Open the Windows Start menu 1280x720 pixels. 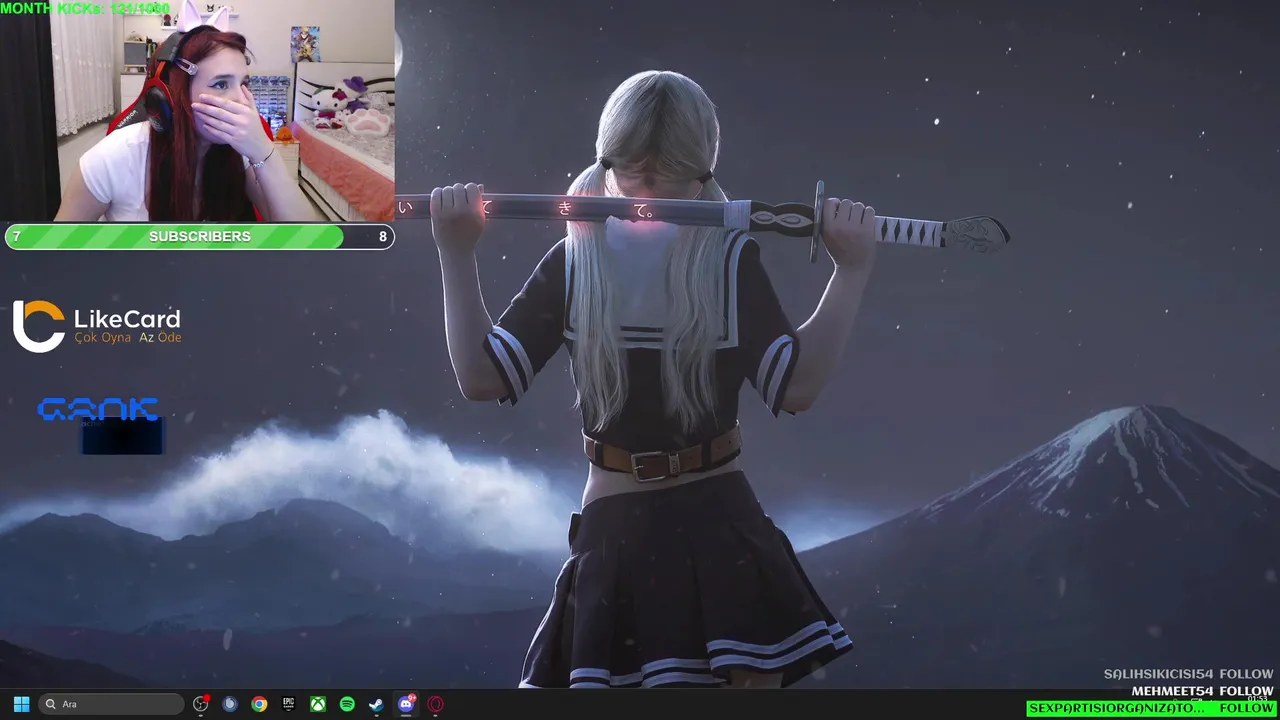coord(21,704)
